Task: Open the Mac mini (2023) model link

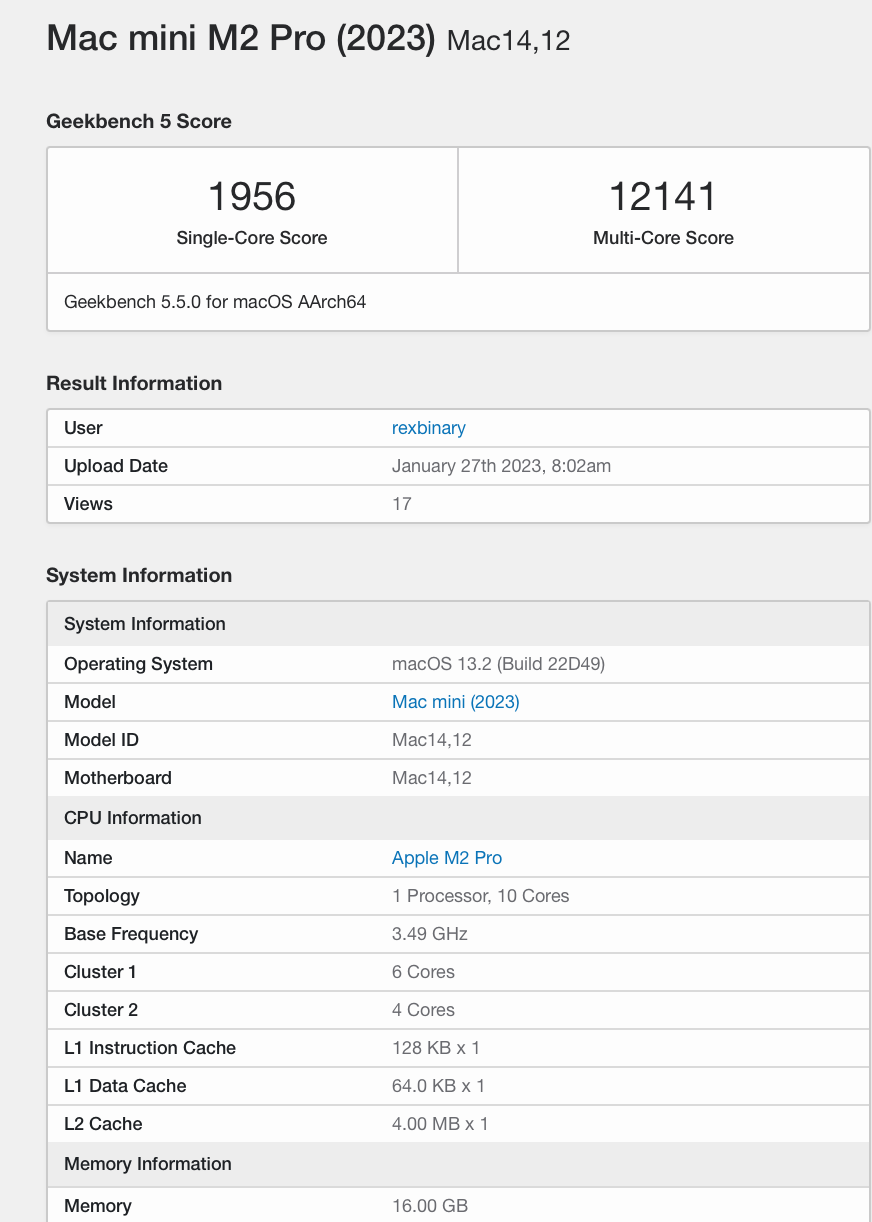Action: [455, 702]
